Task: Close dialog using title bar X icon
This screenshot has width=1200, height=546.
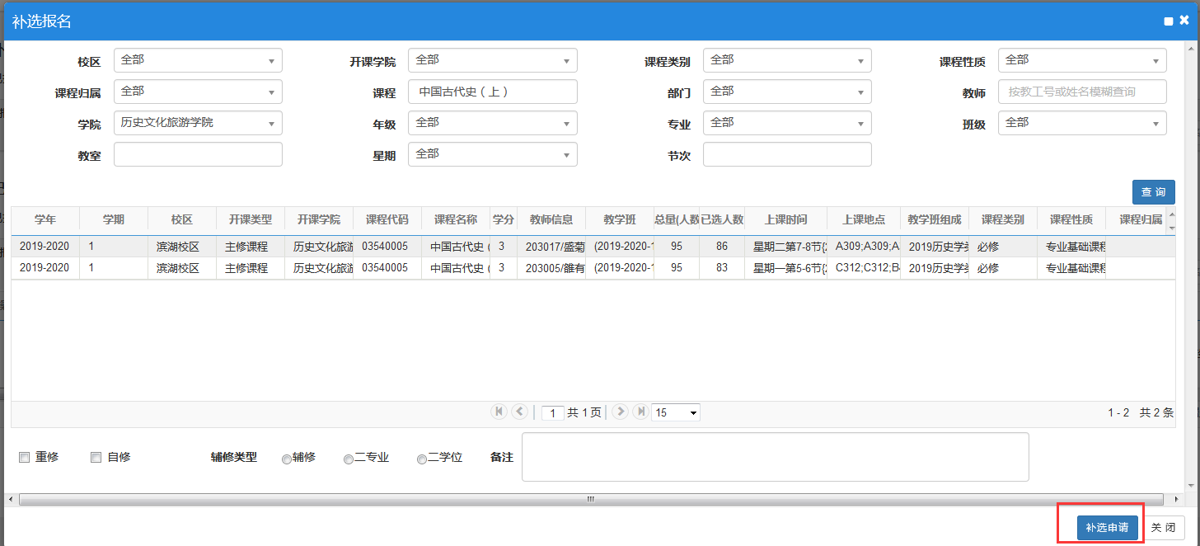Action: [x=1184, y=21]
